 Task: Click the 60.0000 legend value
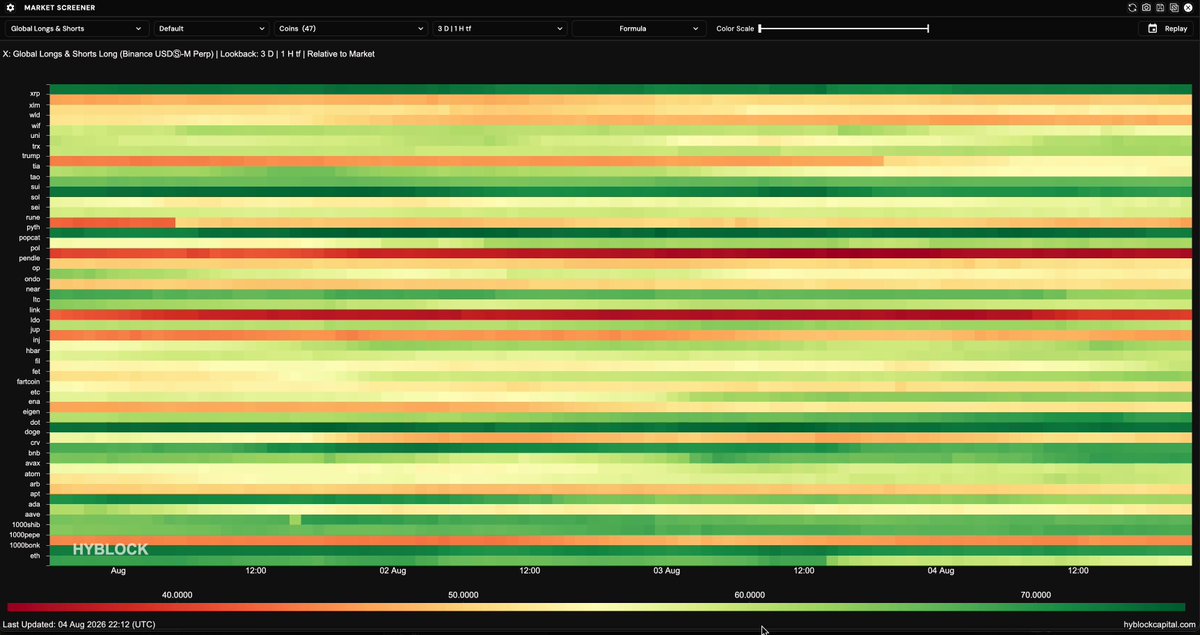coord(749,594)
